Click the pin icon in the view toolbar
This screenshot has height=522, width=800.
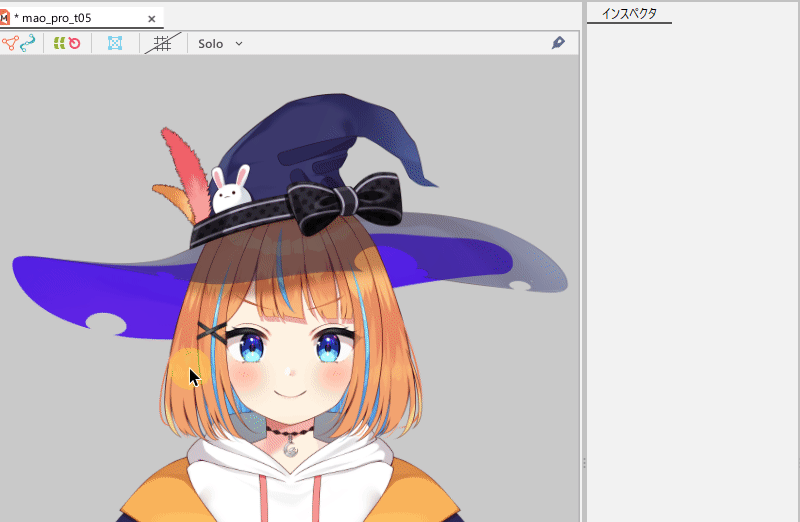click(558, 43)
